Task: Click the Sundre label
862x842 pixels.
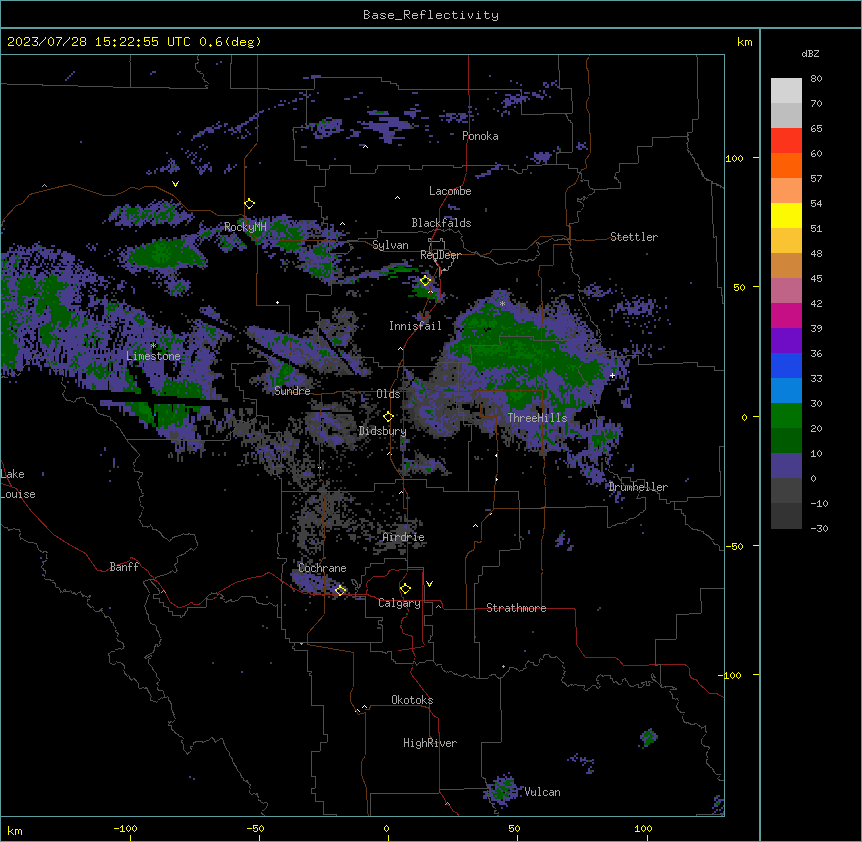Action: (292, 391)
